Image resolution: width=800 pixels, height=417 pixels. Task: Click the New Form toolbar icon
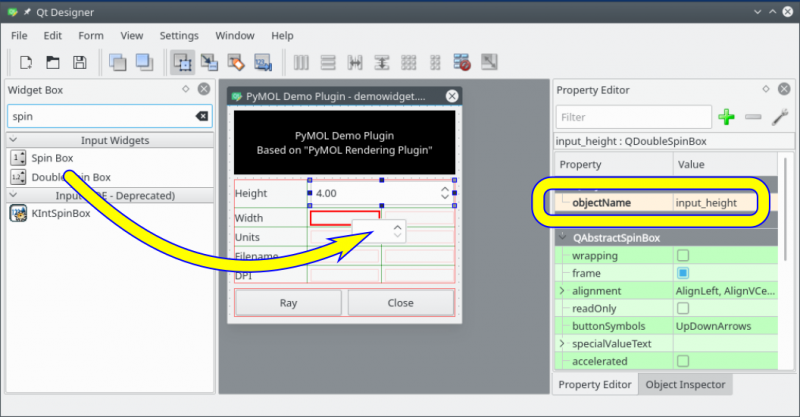coord(27,62)
